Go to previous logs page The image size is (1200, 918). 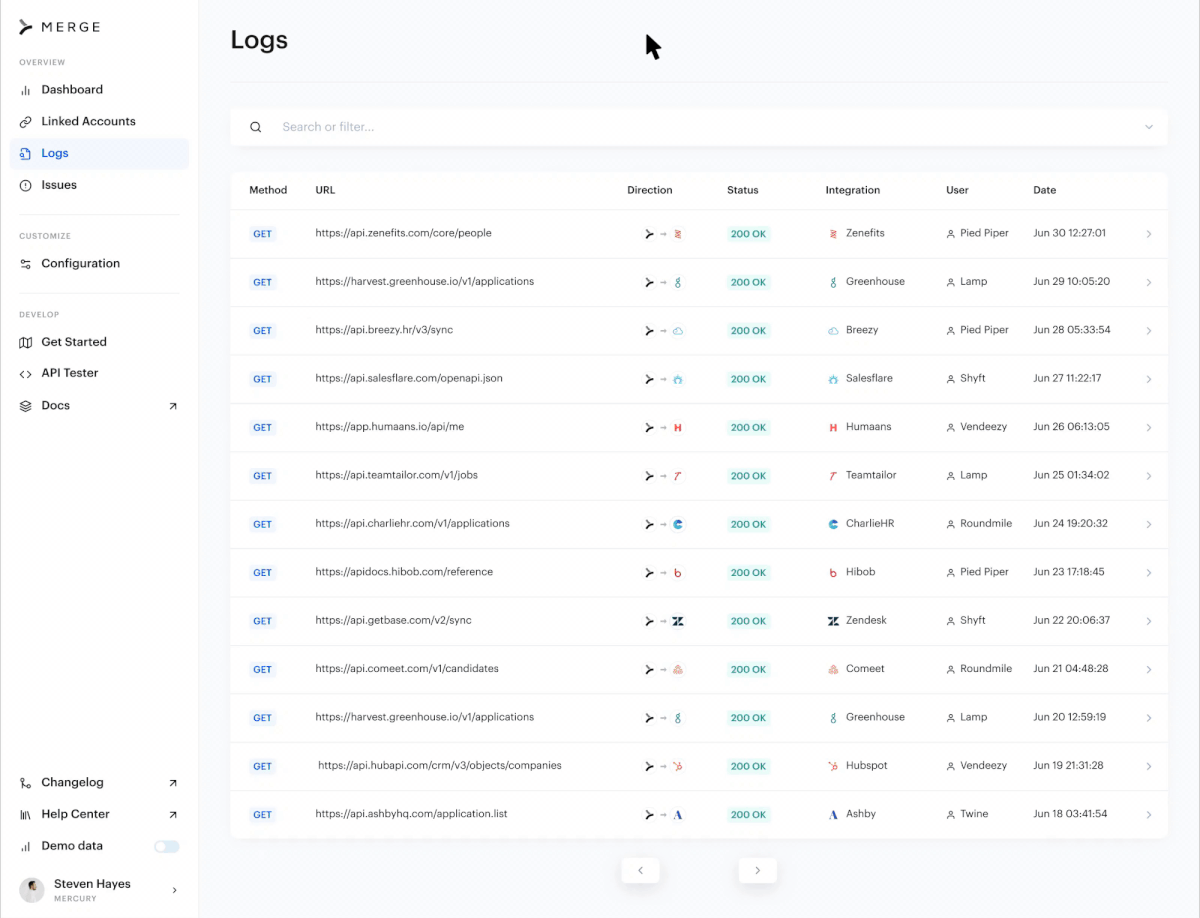(x=640, y=870)
